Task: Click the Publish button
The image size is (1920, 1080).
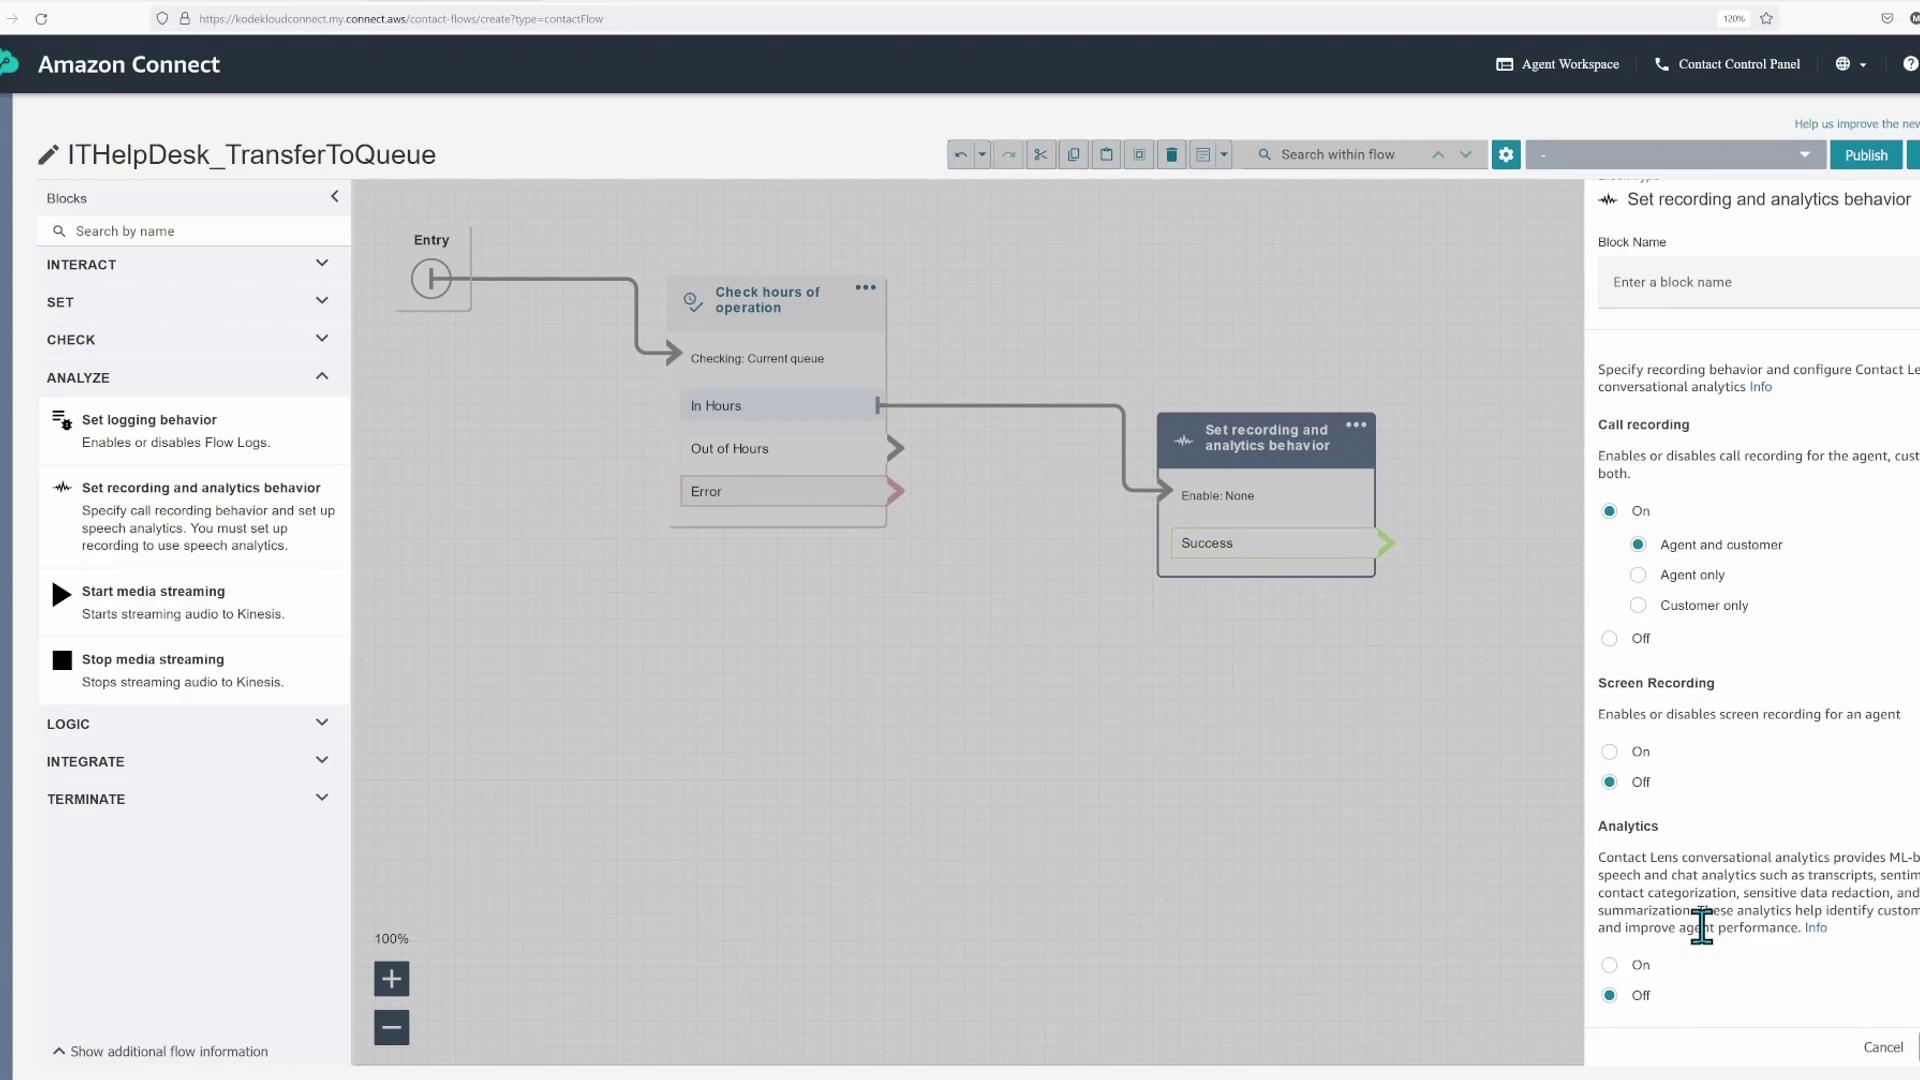Action: 1865,155
